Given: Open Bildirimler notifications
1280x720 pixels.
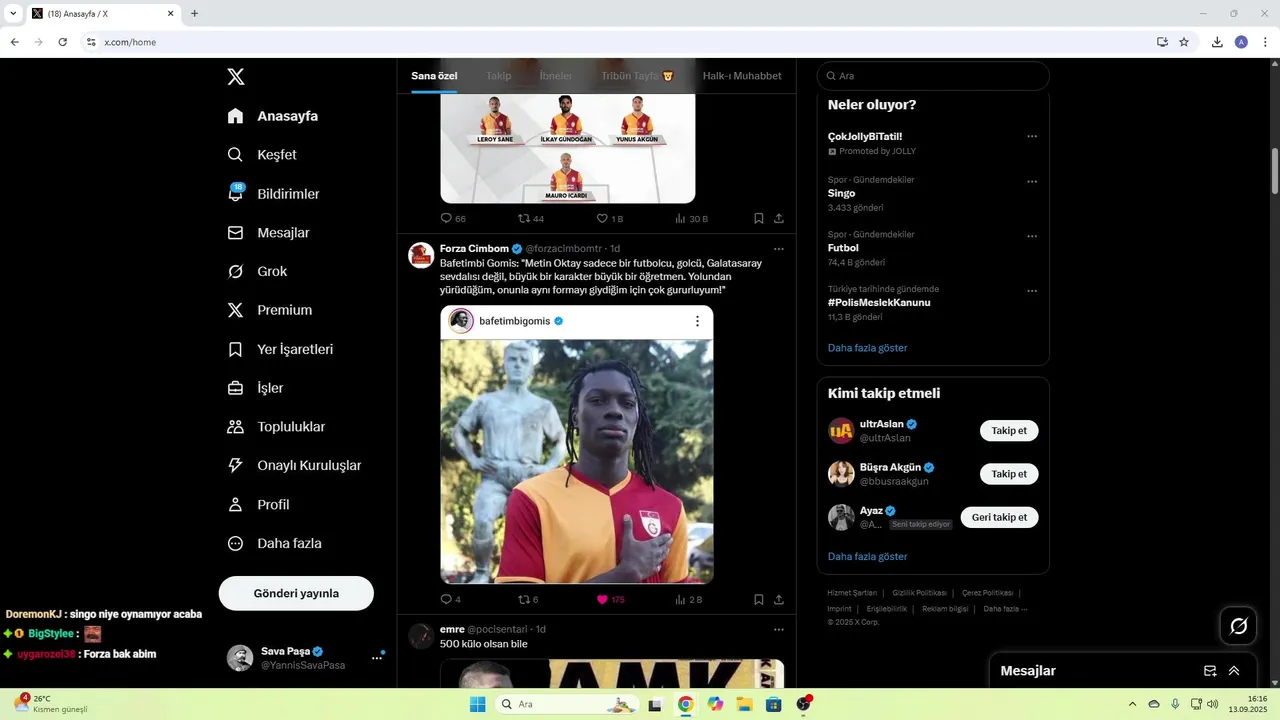Looking at the screenshot, I should tap(273, 194).
